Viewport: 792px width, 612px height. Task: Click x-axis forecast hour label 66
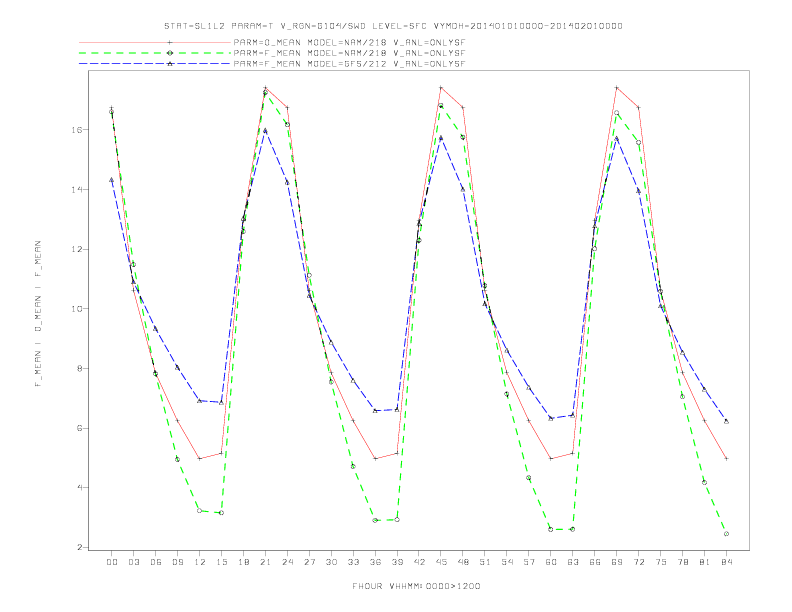(595, 562)
